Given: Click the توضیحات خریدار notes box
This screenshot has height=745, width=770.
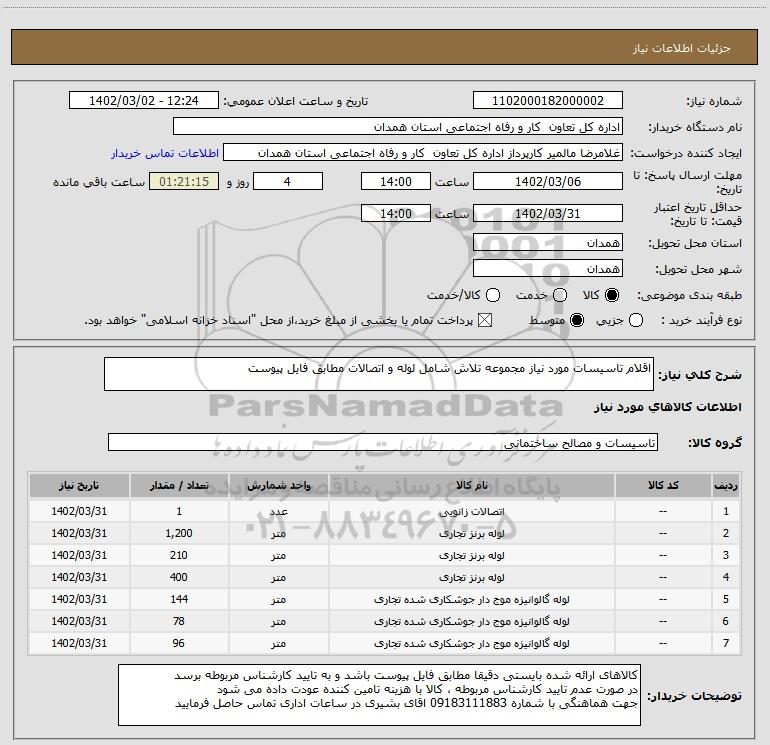Looking at the screenshot, I should tap(379, 695).
